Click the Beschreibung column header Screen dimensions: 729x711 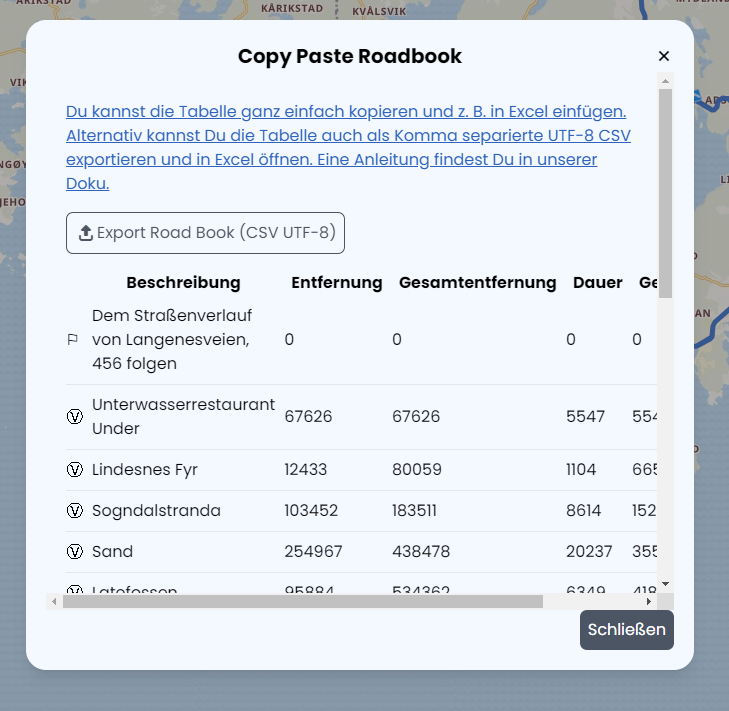point(183,283)
